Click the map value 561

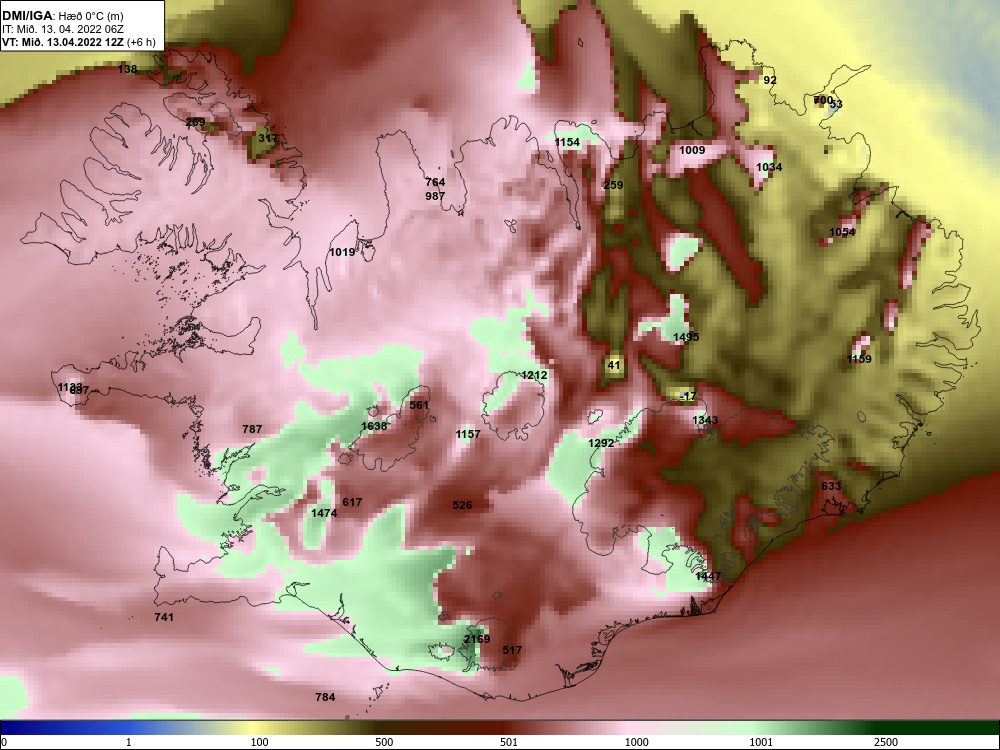click(x=420, y=405)
